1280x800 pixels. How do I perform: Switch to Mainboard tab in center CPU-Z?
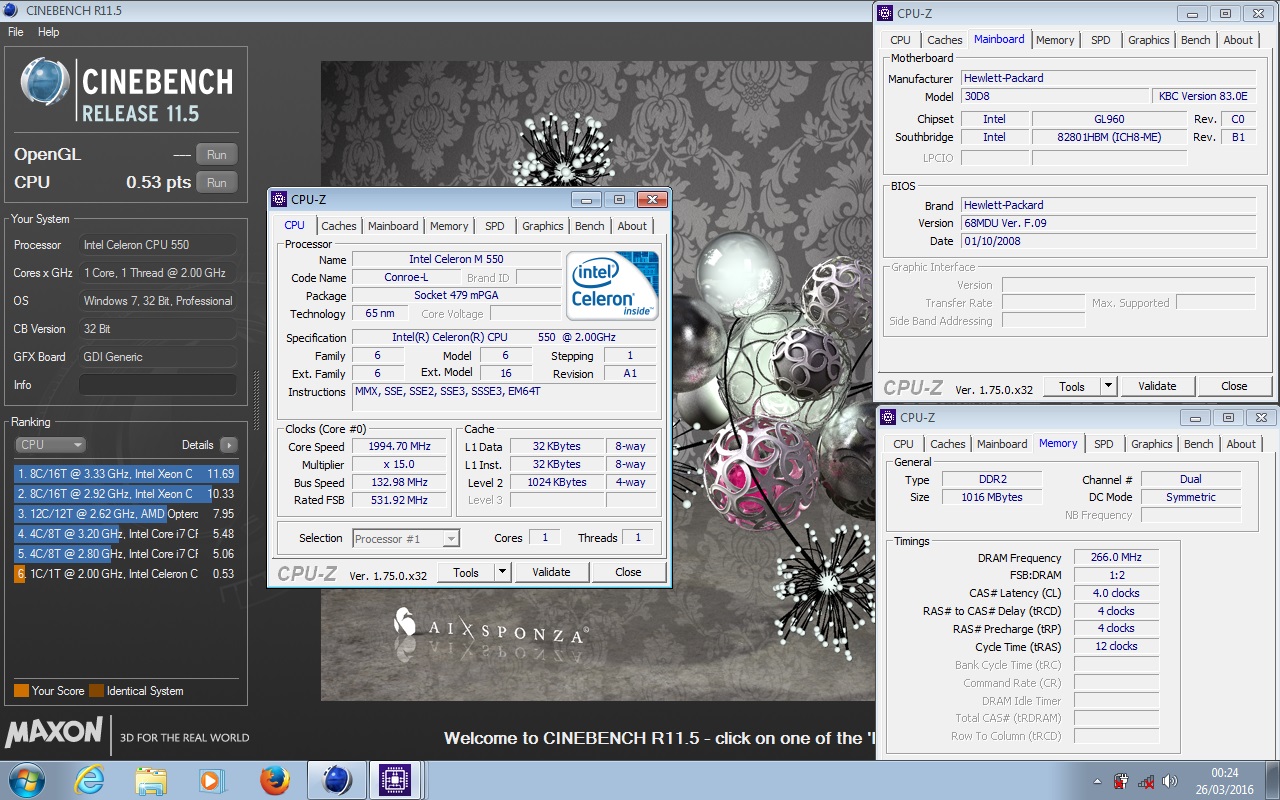tap(393, 226)
